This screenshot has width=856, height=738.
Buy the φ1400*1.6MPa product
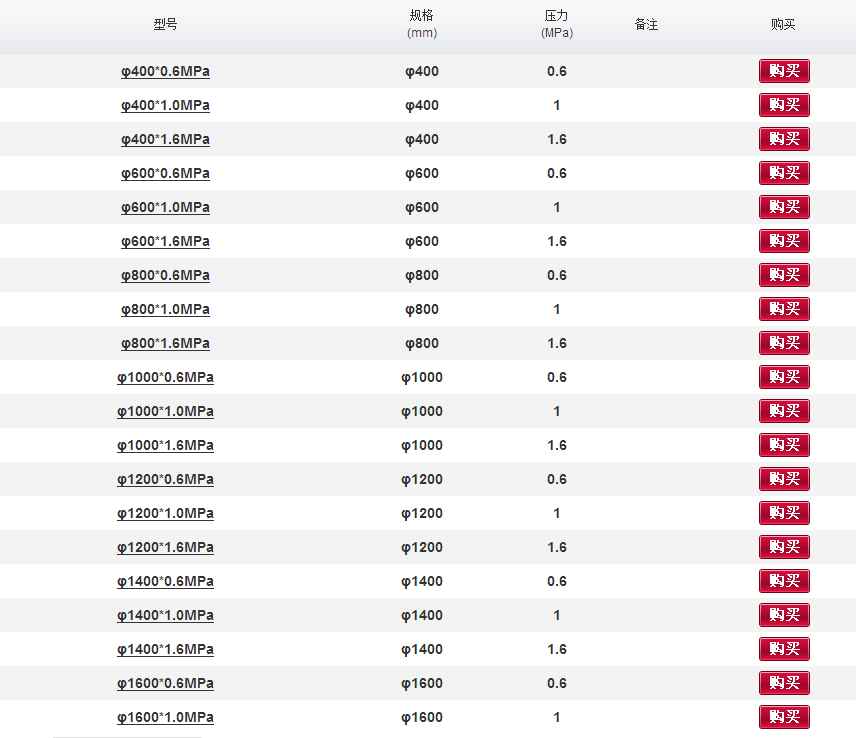click(784, 648)
